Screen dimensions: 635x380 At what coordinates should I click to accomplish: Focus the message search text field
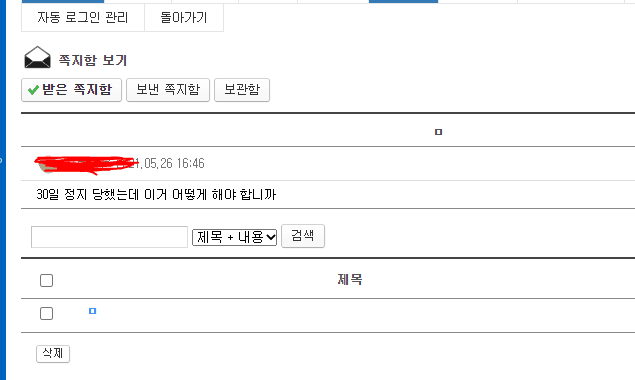109,237
